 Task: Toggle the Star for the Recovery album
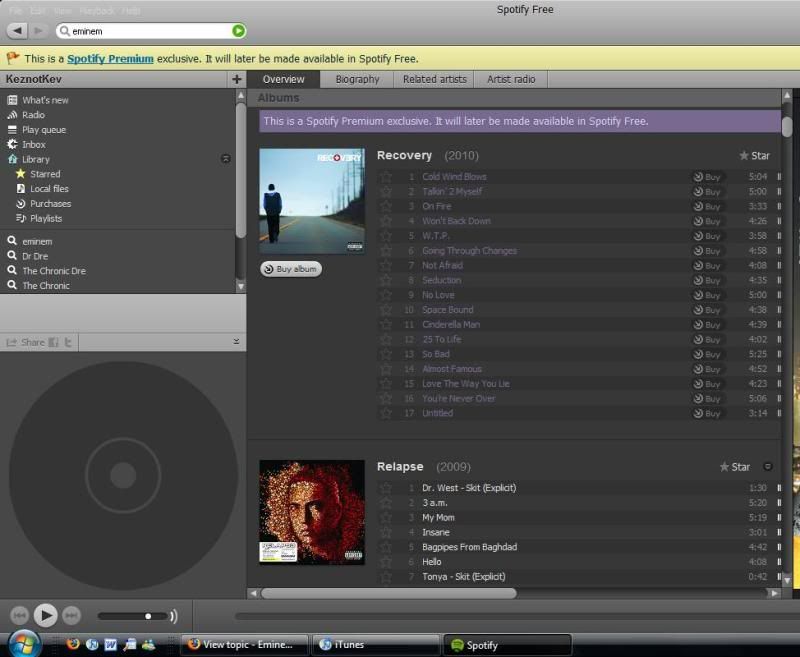click(754, 156)
